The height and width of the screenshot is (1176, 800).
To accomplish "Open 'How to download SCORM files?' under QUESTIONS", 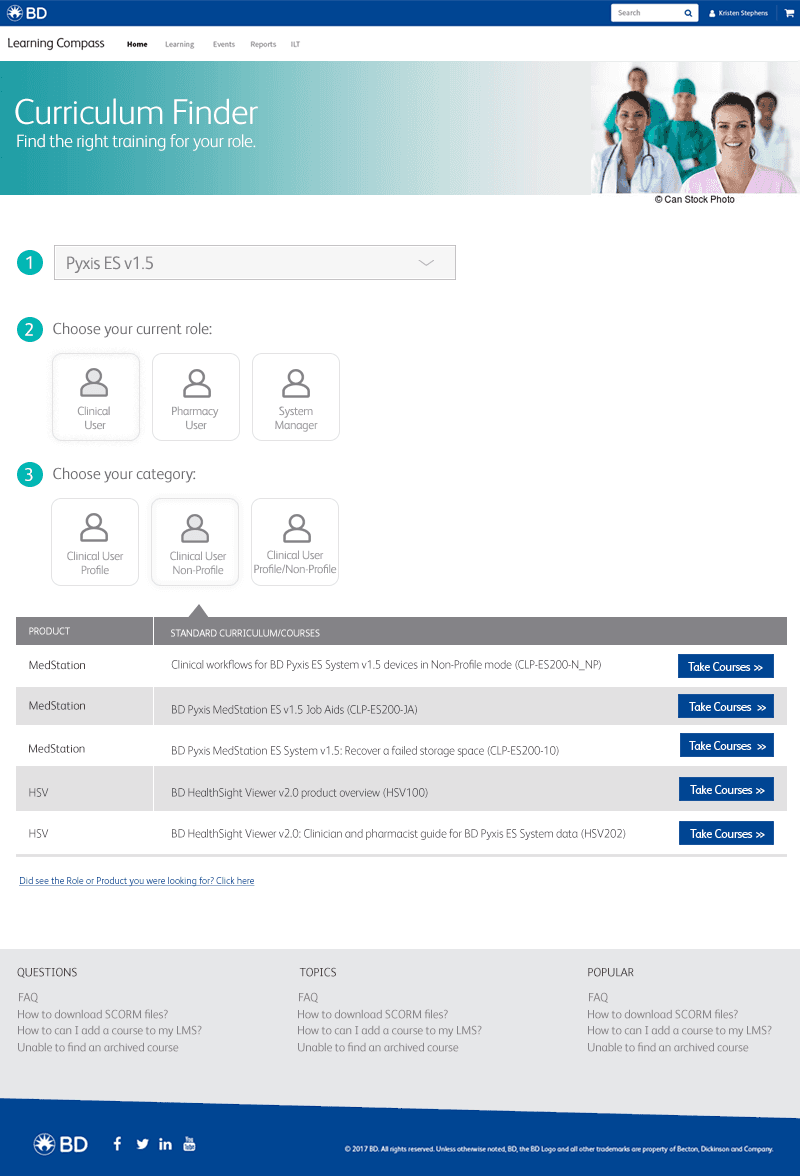I will pyautogui.click(x=92, y=1014).
